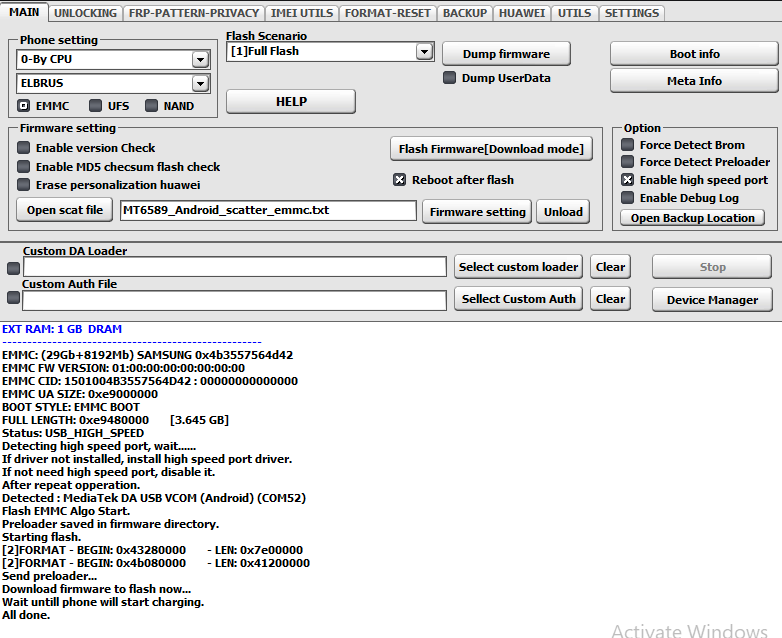Click the Custom Auth File path field

pos(234,301)
